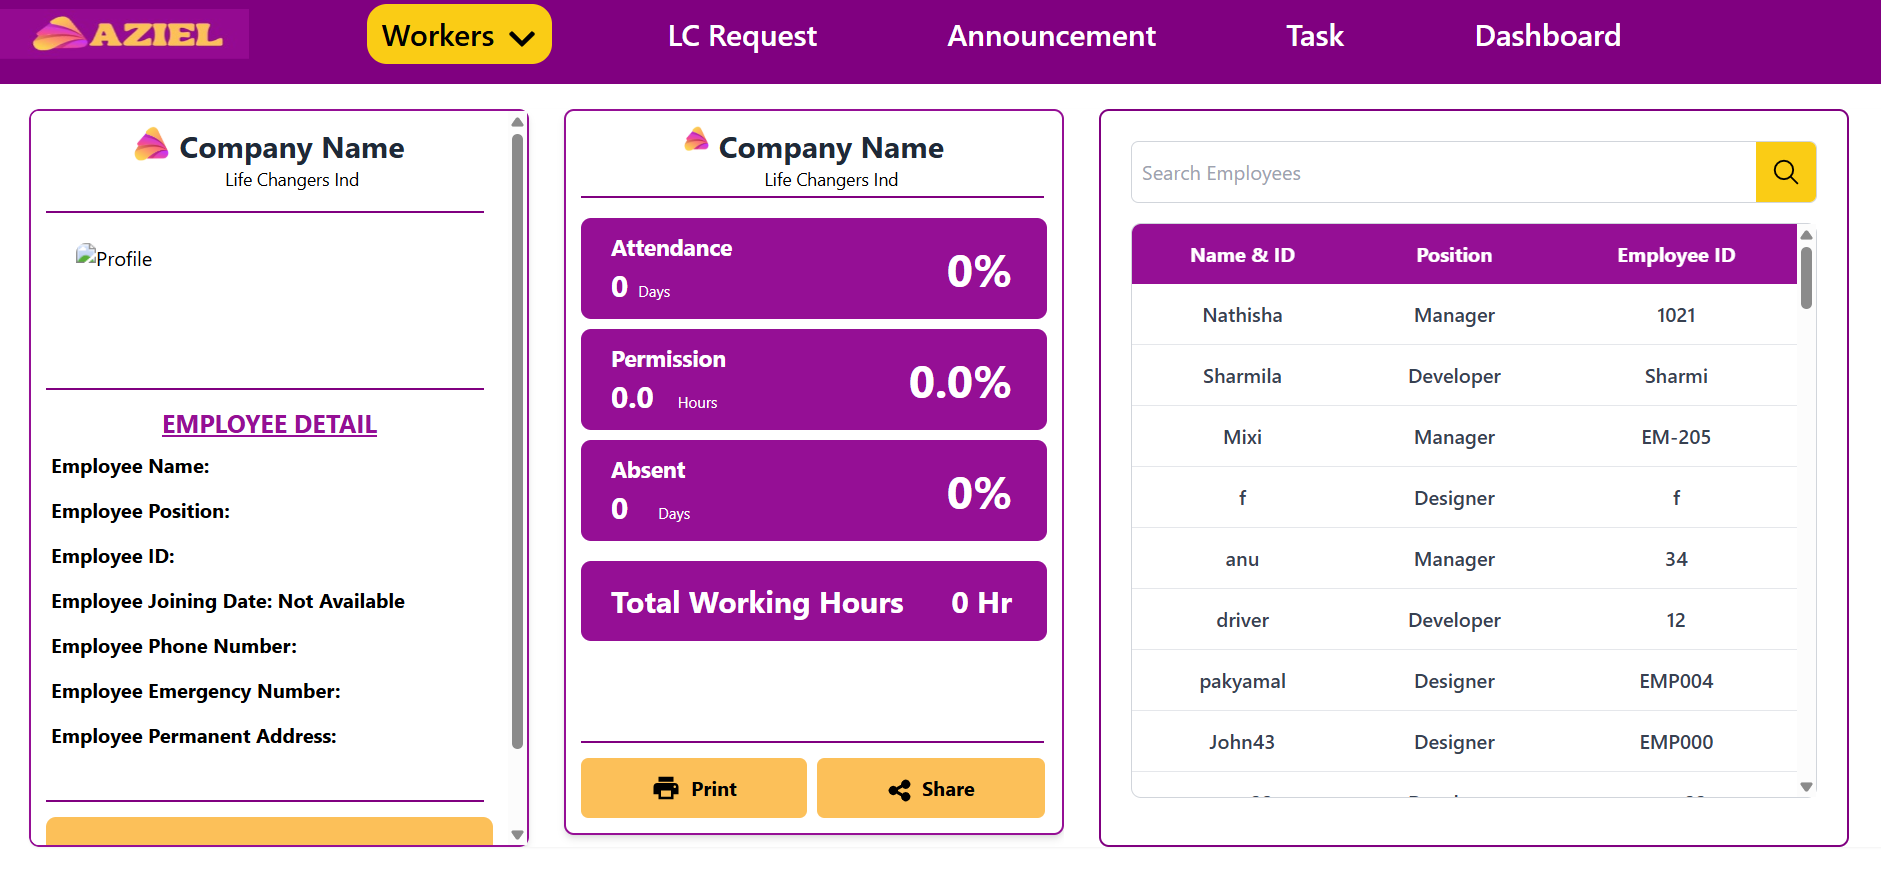The image size is (1881, 879).
Task: Open the EMPLOYEE DETAIL heading link
Action: 269,424
